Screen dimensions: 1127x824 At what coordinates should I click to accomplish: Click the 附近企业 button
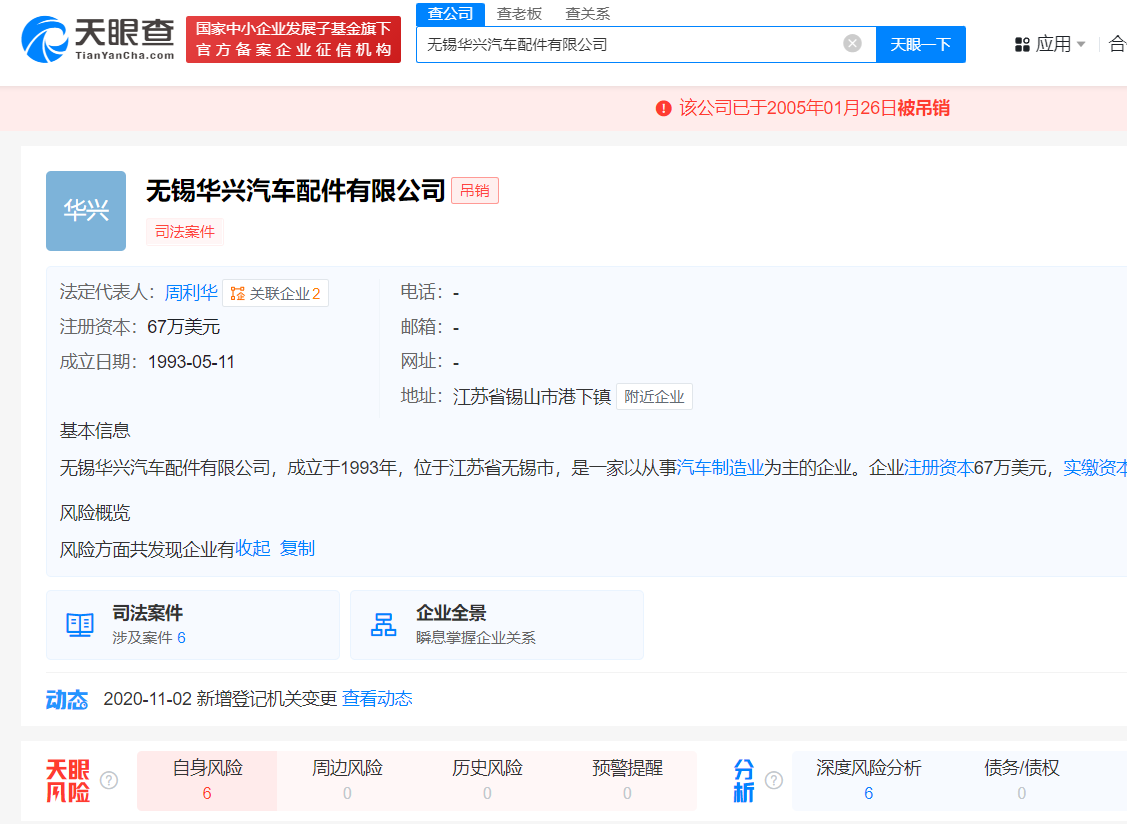coord(654,397)
